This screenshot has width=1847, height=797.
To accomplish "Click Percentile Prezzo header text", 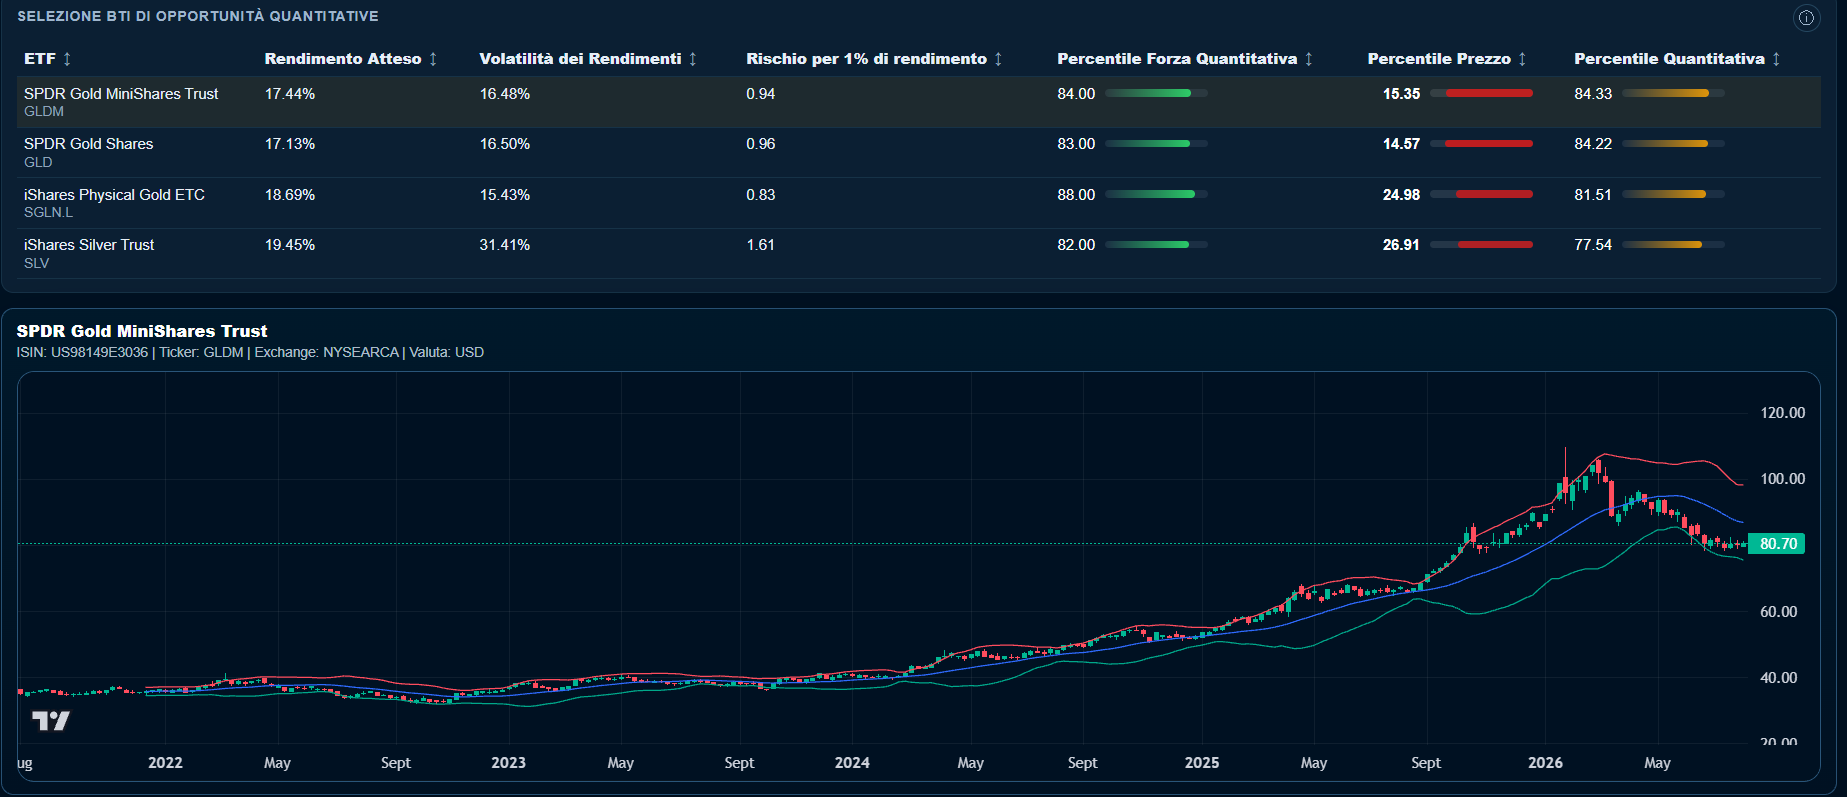I will (1439, 59).
